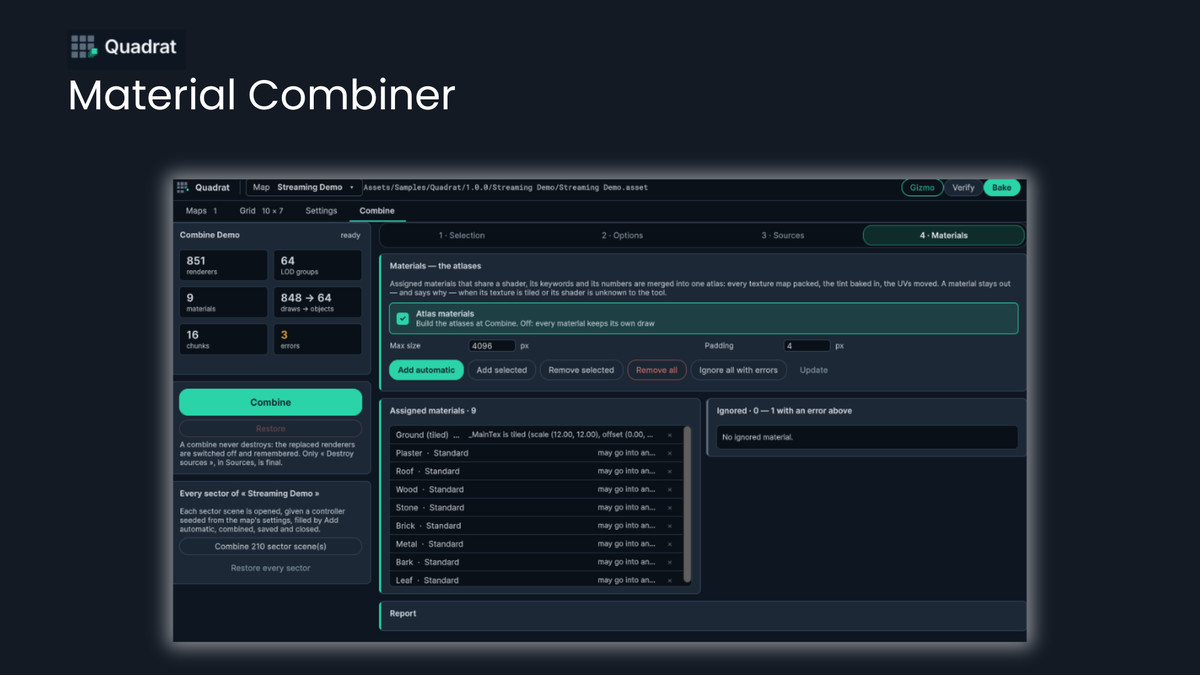The image size is (1200, 675).
Task: Select the "Stone · Standard" row
Action: [536, 508]
